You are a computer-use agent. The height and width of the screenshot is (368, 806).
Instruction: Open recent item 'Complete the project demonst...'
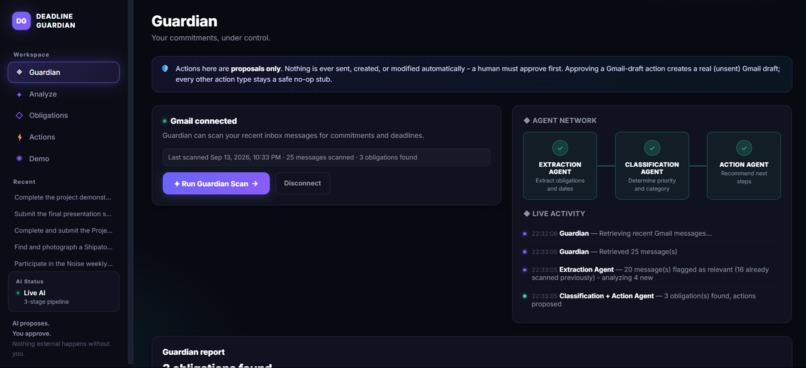point(63,197)
